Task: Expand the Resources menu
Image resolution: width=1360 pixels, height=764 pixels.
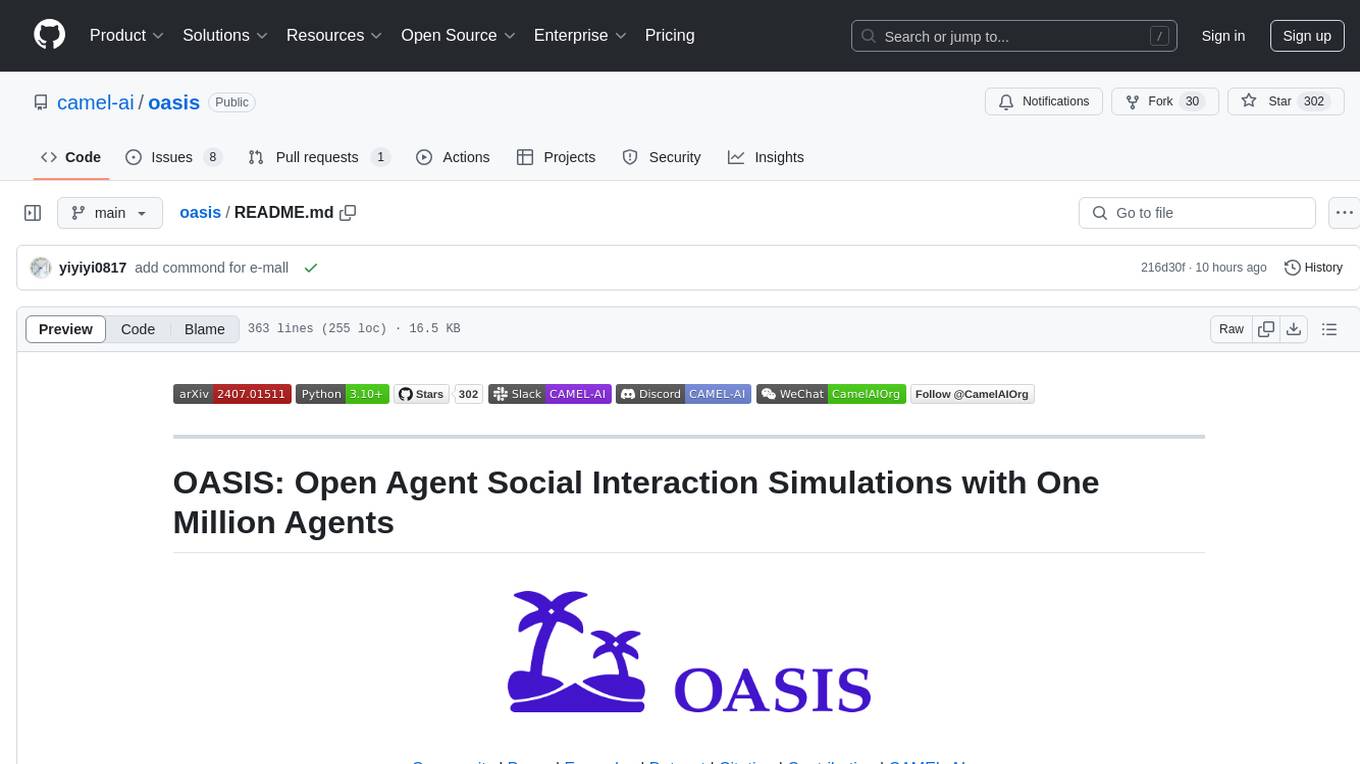Action: [x=334, y=35]
